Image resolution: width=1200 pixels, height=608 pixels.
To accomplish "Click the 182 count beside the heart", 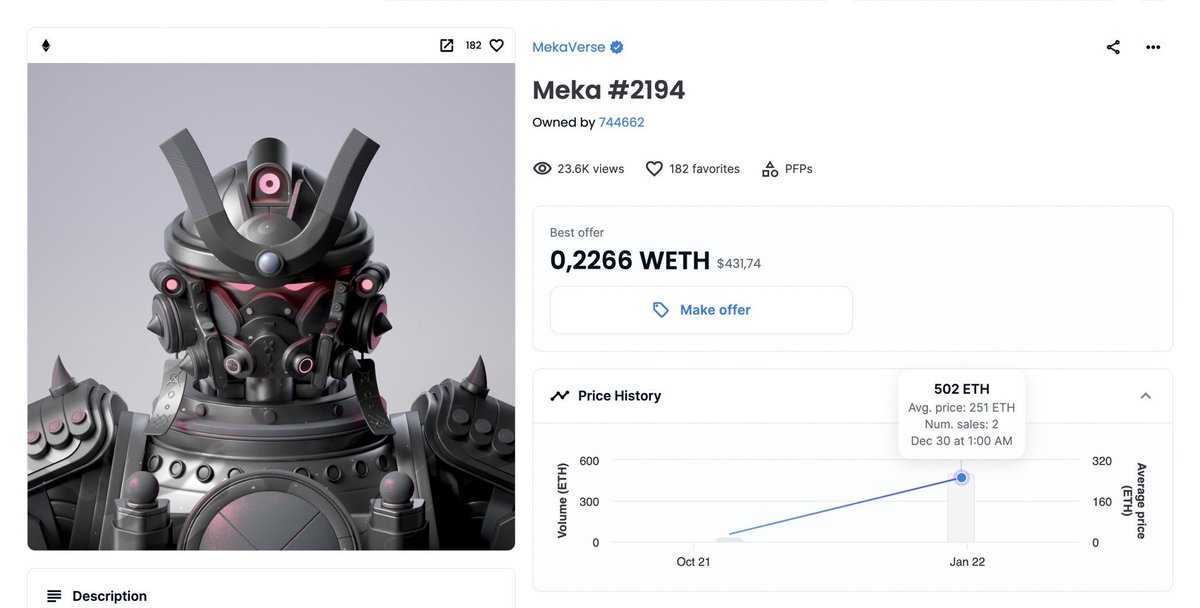I will pos(474,45).
